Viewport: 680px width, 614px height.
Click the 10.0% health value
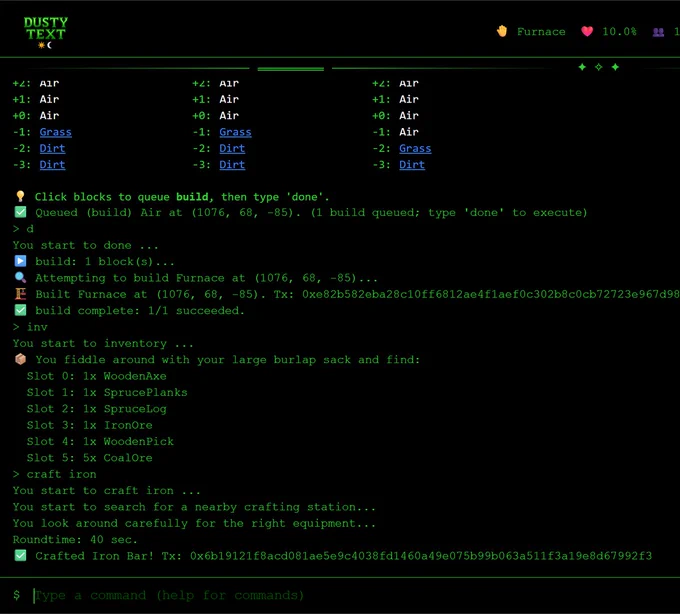click(x=619, y=32)
